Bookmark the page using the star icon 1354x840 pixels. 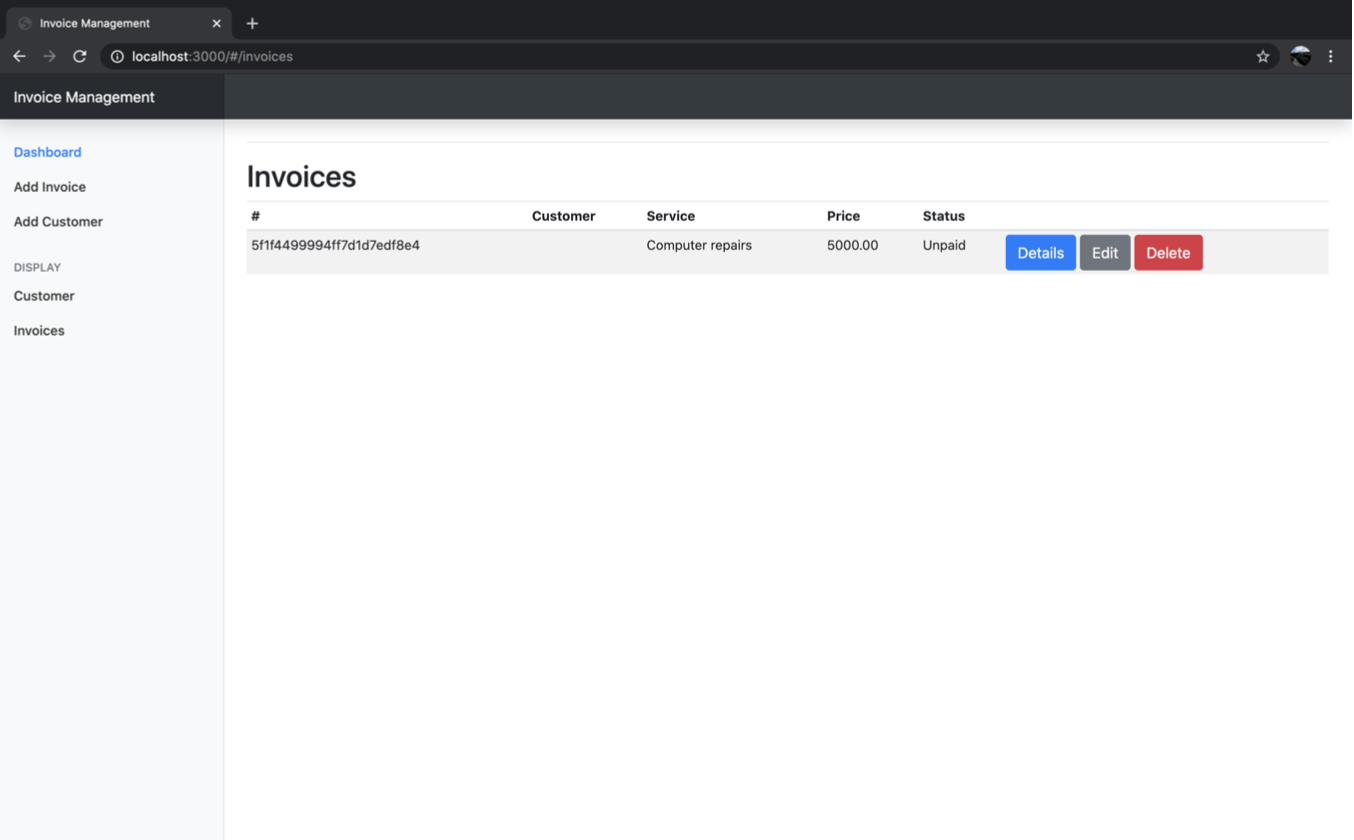(x=1262, y=56)
